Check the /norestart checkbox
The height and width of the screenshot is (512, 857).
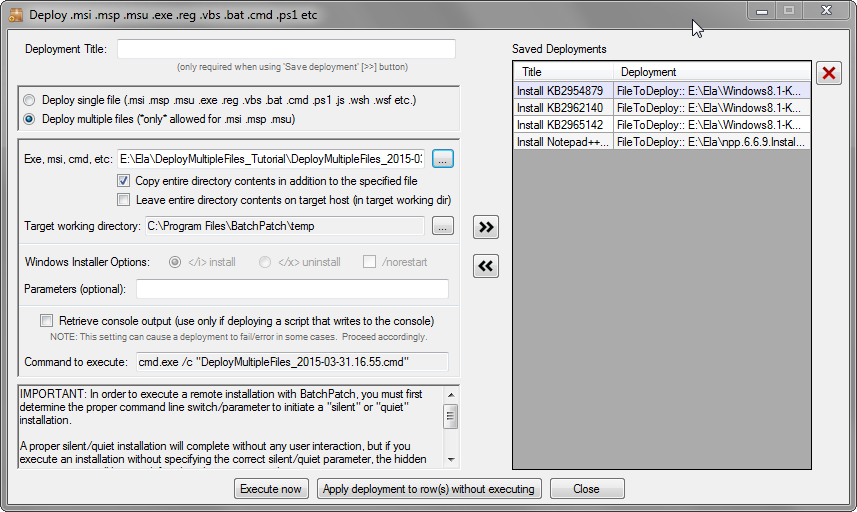pyautogui.click(x=369, y=262)
